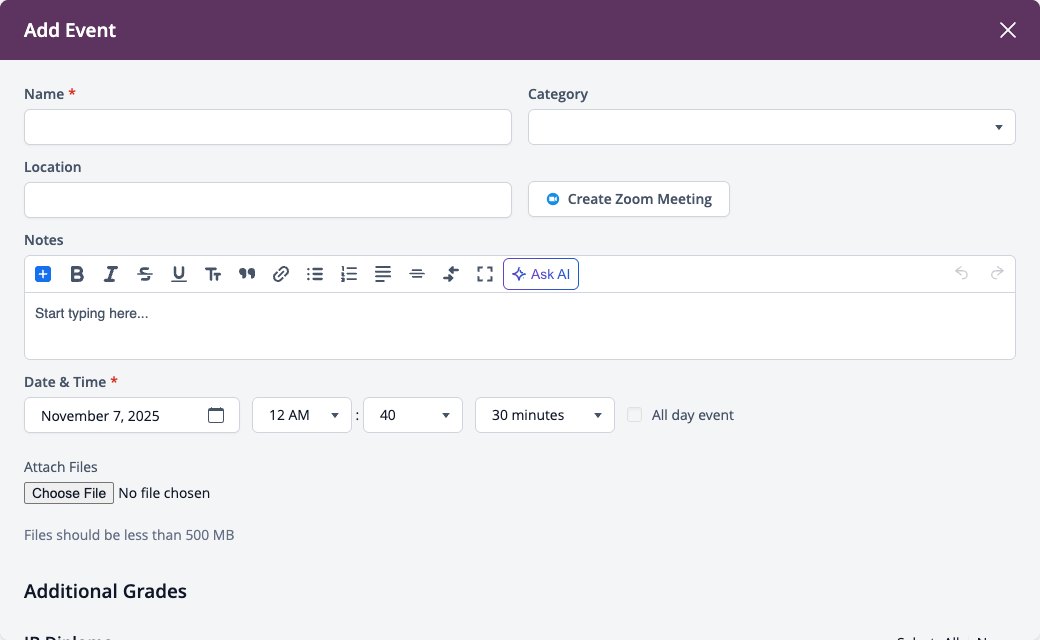The height and width of the screenshot is (640, 1040).
Task: Click the November 7, 2025 date field
Action: point(132,415)
